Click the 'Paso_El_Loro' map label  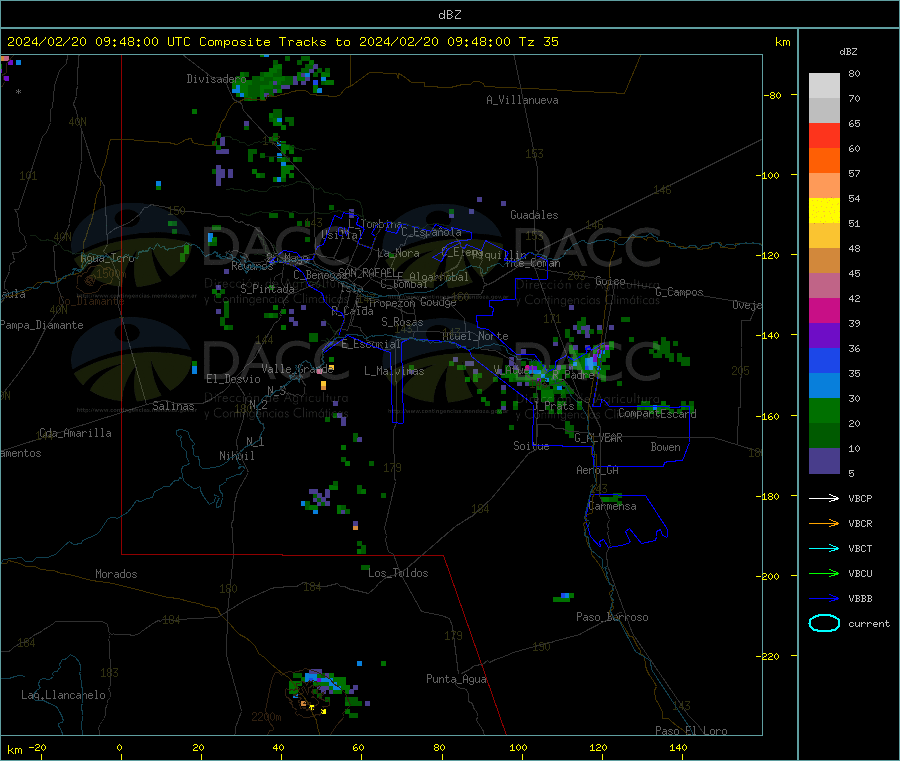(691, 731)
